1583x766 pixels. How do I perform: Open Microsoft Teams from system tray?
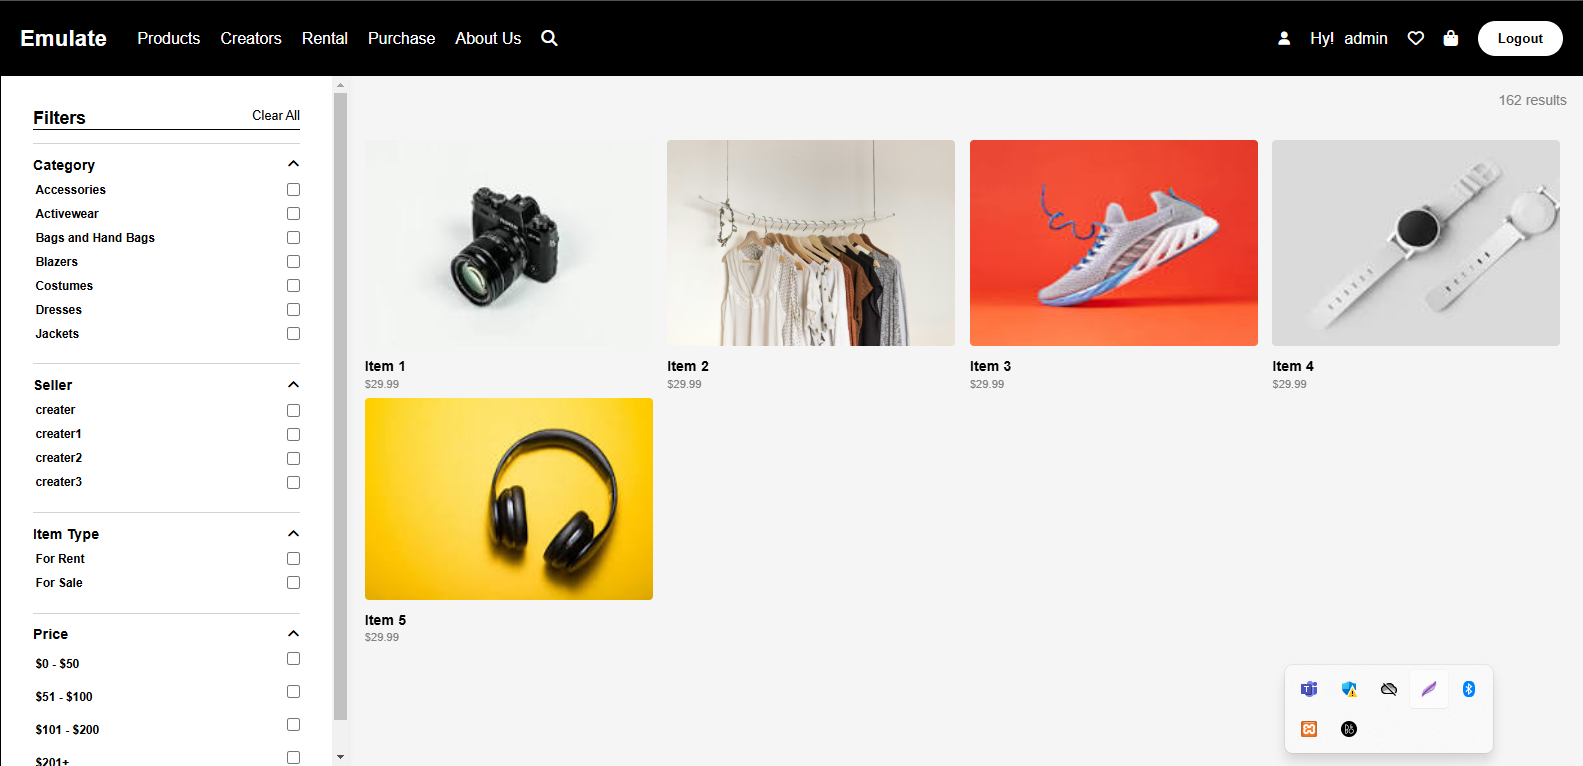pyautogui.click(x=1308, y=689)
